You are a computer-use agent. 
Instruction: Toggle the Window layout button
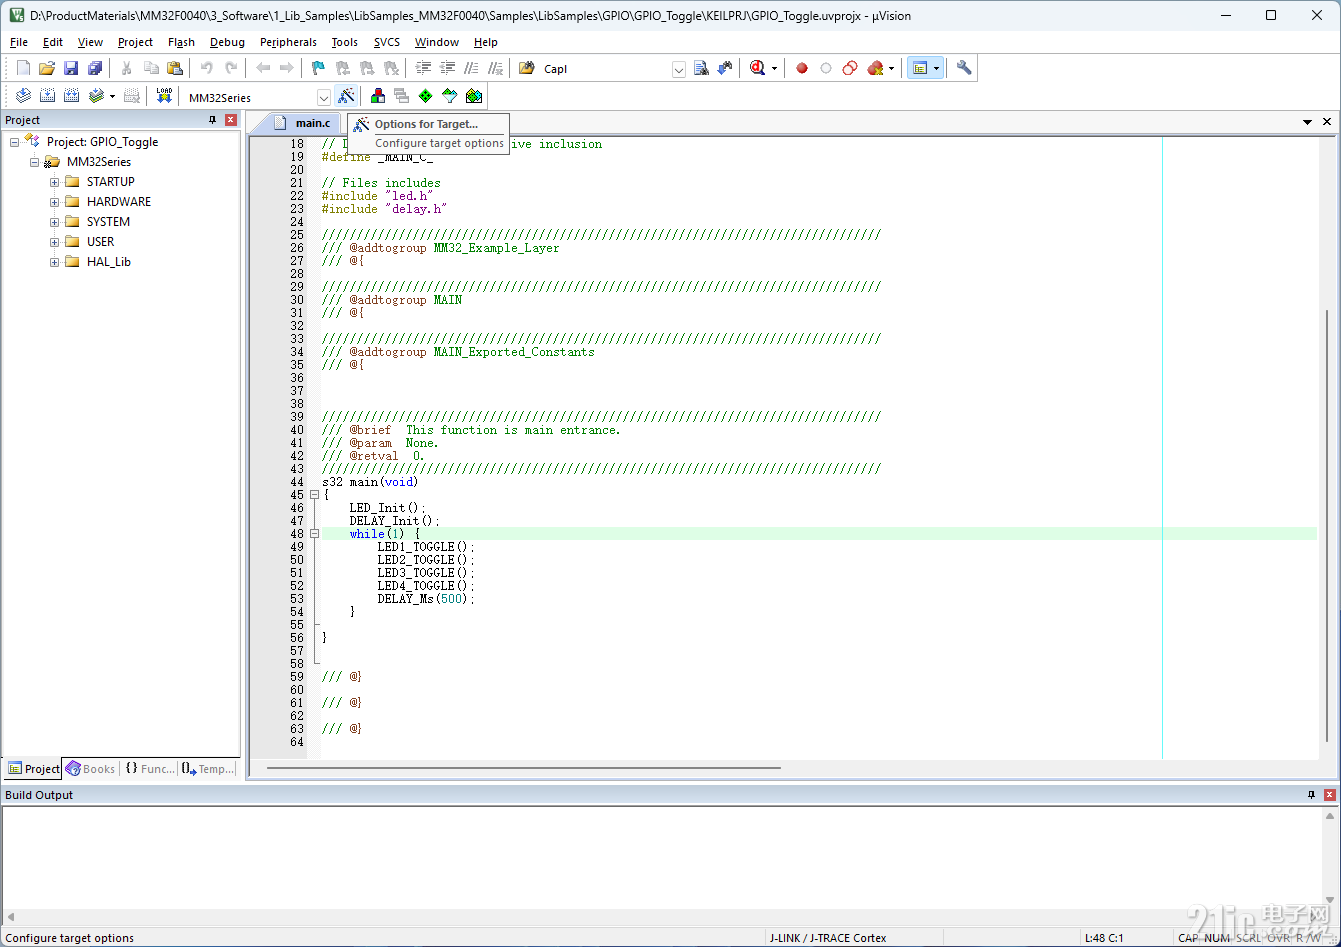pyautogui.click(x=919, y=68)
